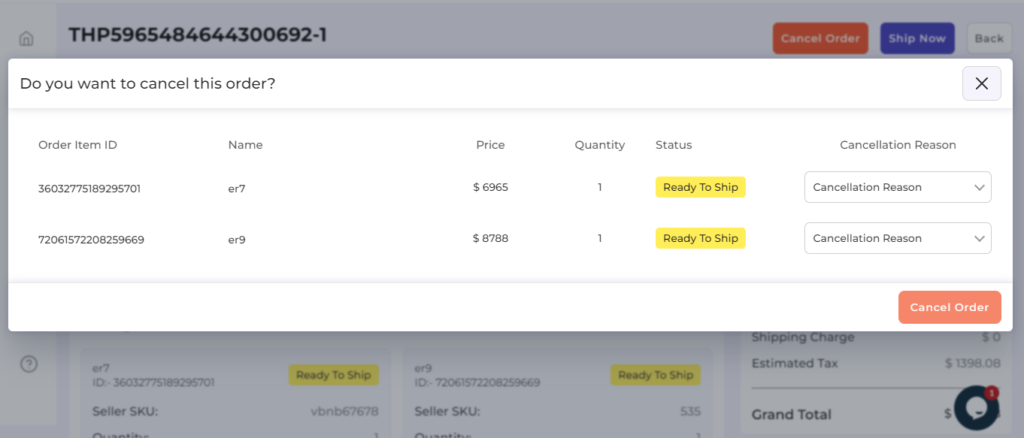1024x438 pixels.
Task: Click the red notification badge on chat
Action: pyautogui.click(x=992, y=393)
